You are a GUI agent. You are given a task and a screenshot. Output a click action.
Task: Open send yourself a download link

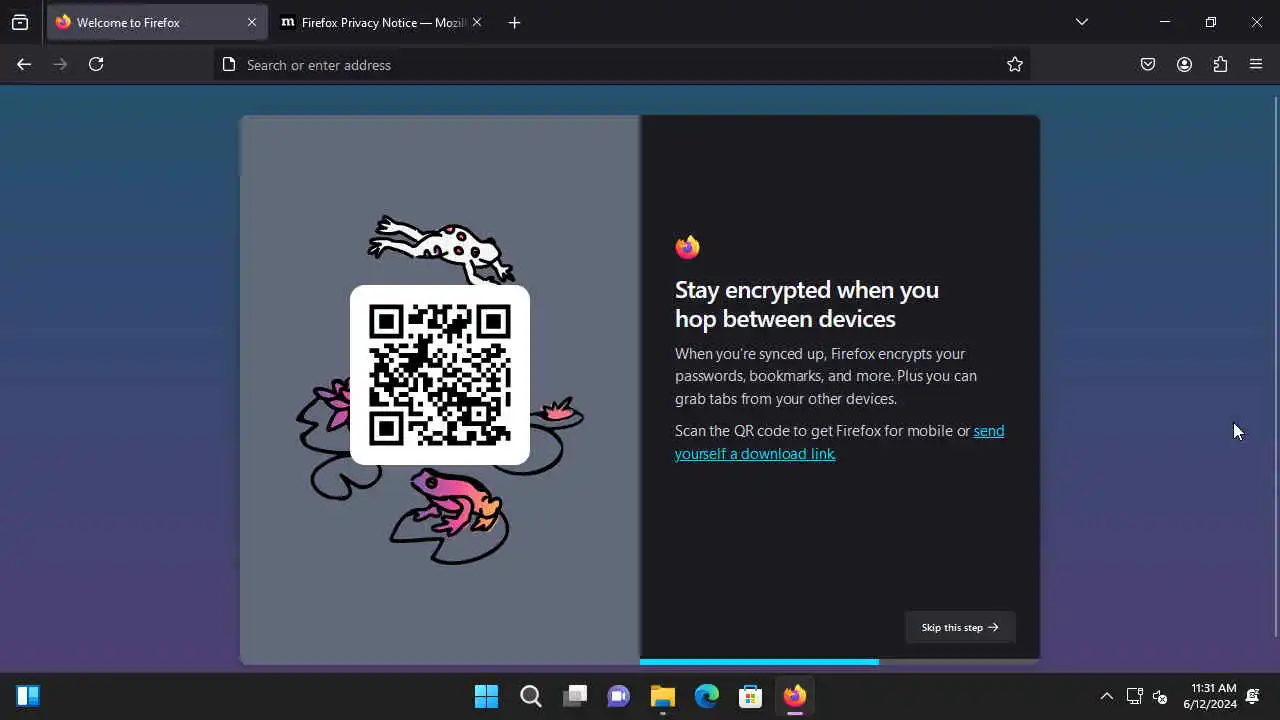(x=839, y=442)
